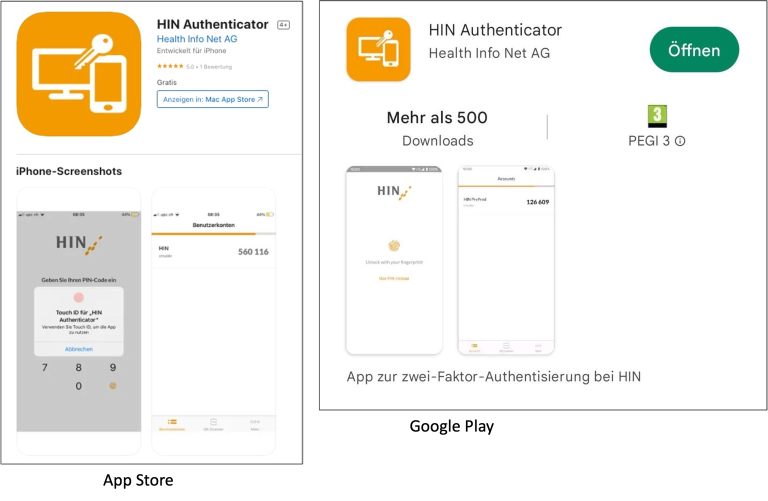768x501 pixels.
Task: Click the HIN logo in the Android screenshot
Action: coord(394,192)
